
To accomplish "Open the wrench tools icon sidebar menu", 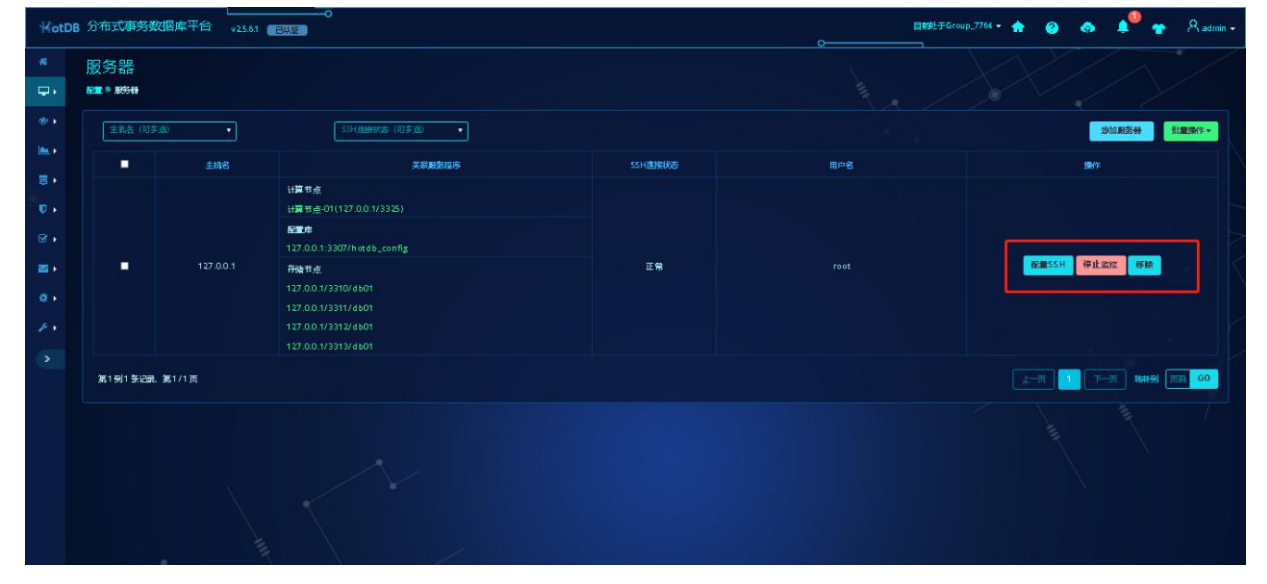I will (44, 327).
